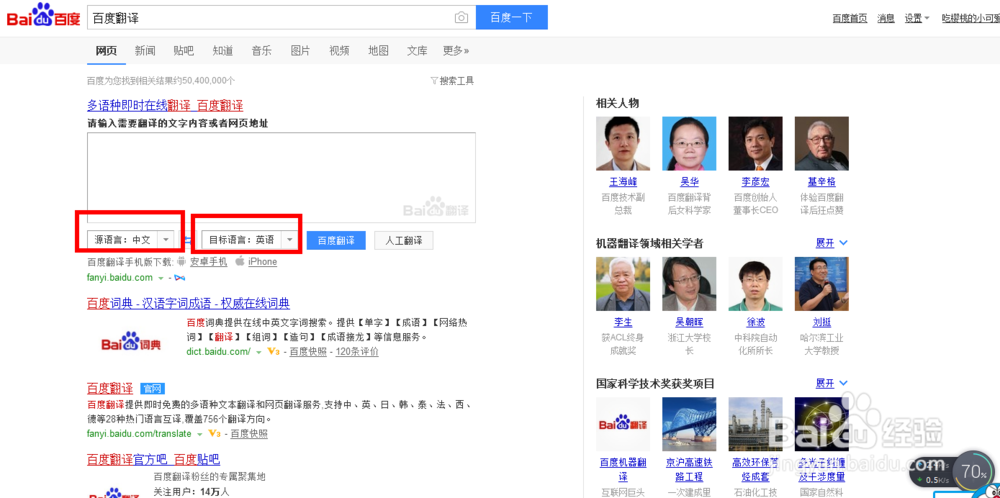Click inside the translation text area
1000x498 pixels.
[281, 177]
